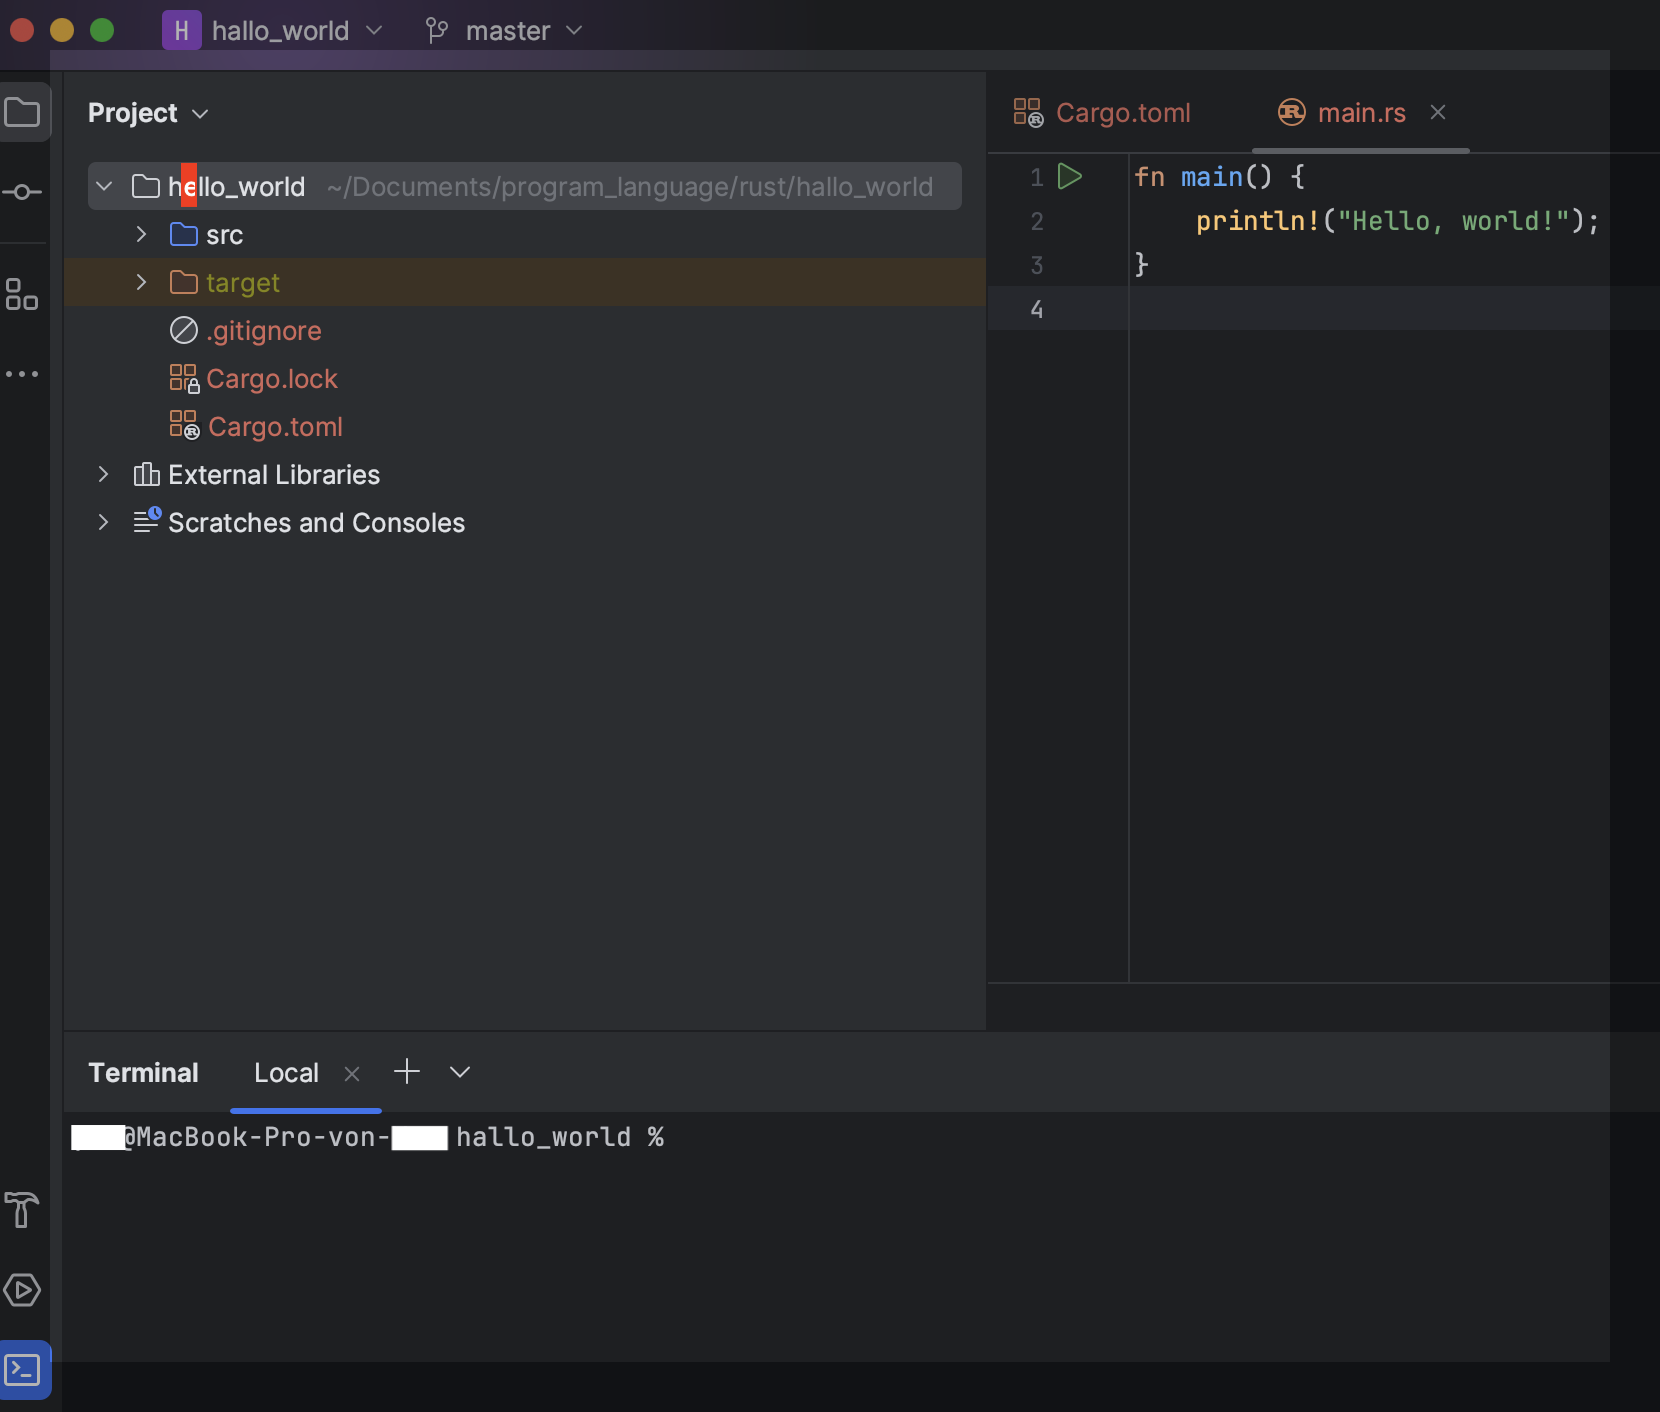The width and height of the screenshot is (1660, 1412).
Task: Close the main.rs editor tab
Action: point(1438,112)
